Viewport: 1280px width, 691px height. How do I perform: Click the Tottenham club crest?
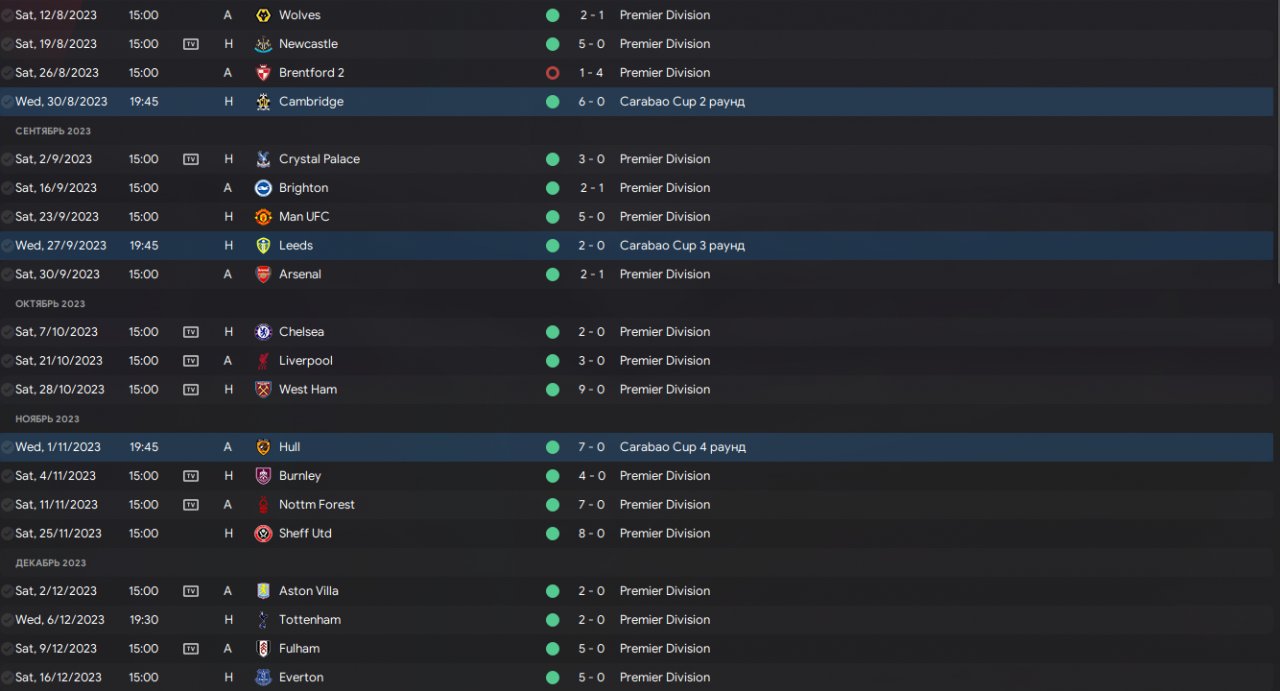click(x=263, y=620)
